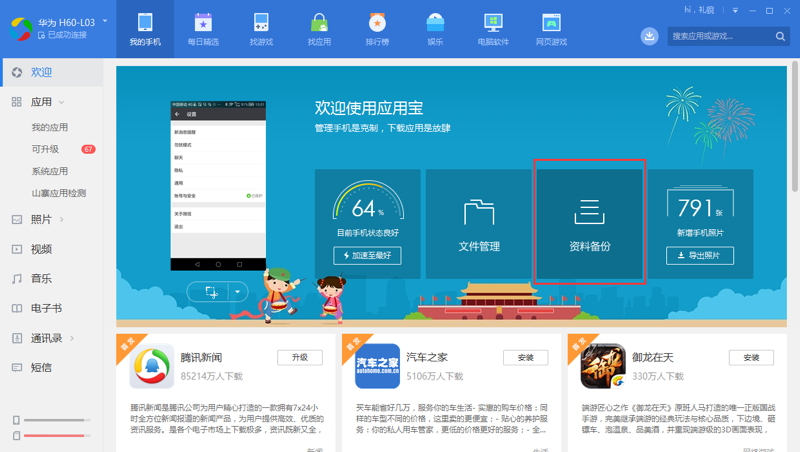Click 升级 for 腾讯新闻
Viewport: 800px width, 452px height.
[x=300, y=358]
